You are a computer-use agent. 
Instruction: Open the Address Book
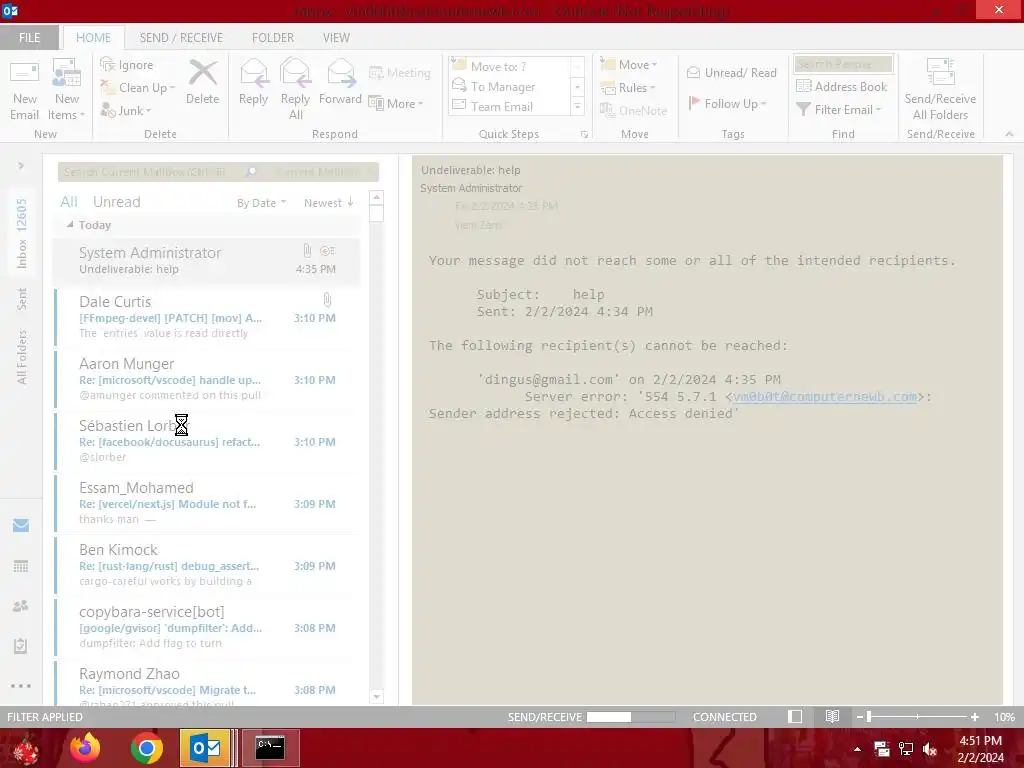pos(842,86)
